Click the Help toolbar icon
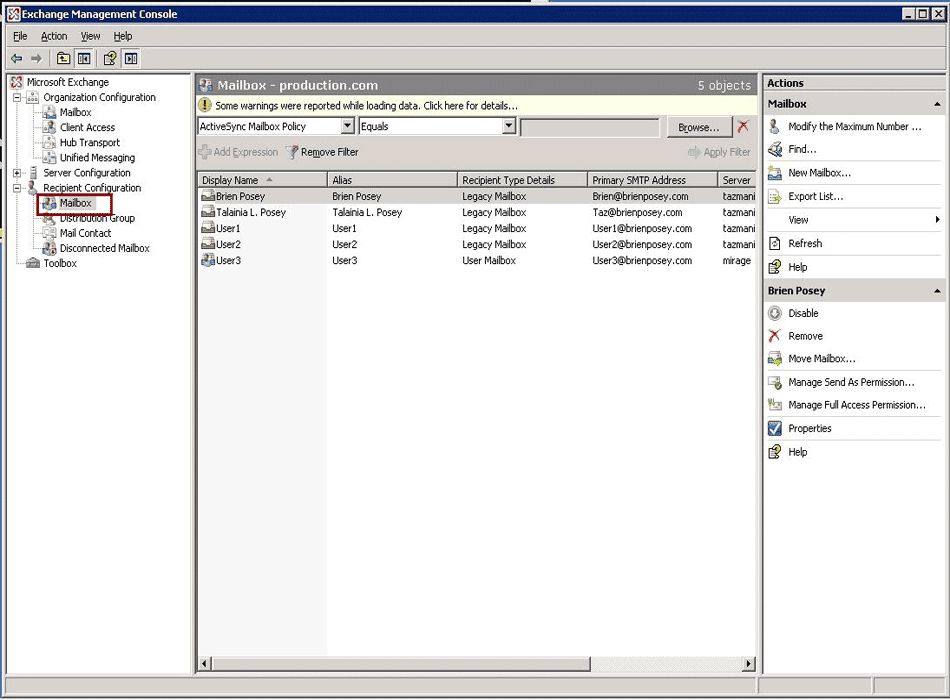This screenshot has width=950, height=700. [110, 59]
